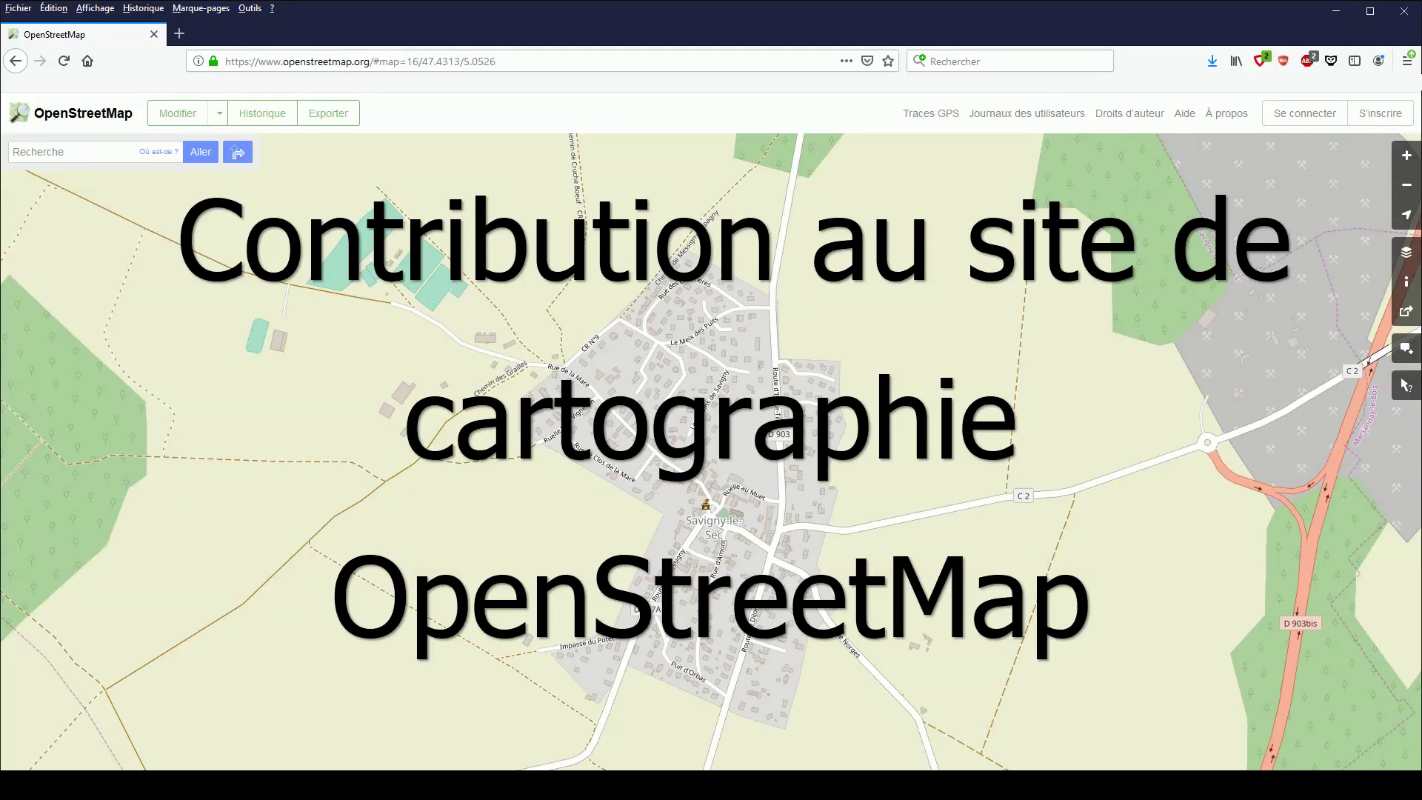
Task: Select the OpenStreetMap browser tab
Action: 82,34
